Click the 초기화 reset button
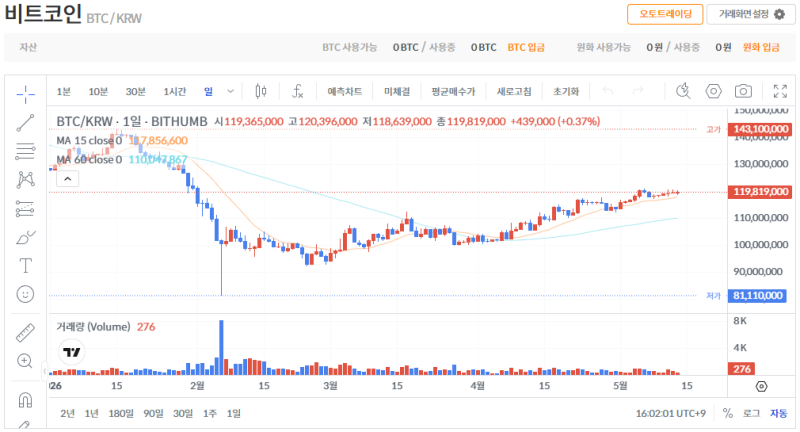This screenshot has height=432, width=800. tap(566, 91)
